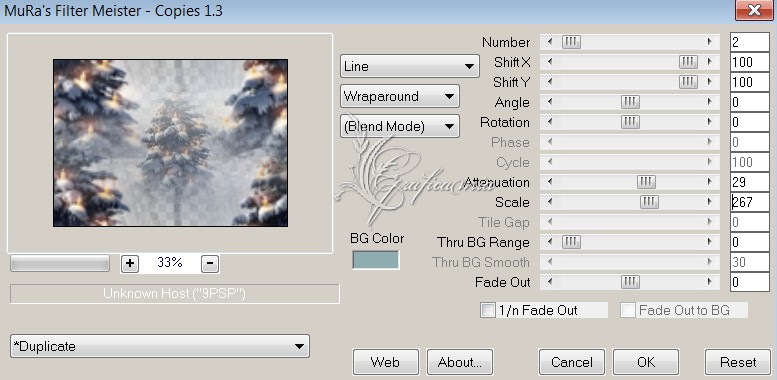
Task: Confirm filter settings with OK
Action: [646, 362]
